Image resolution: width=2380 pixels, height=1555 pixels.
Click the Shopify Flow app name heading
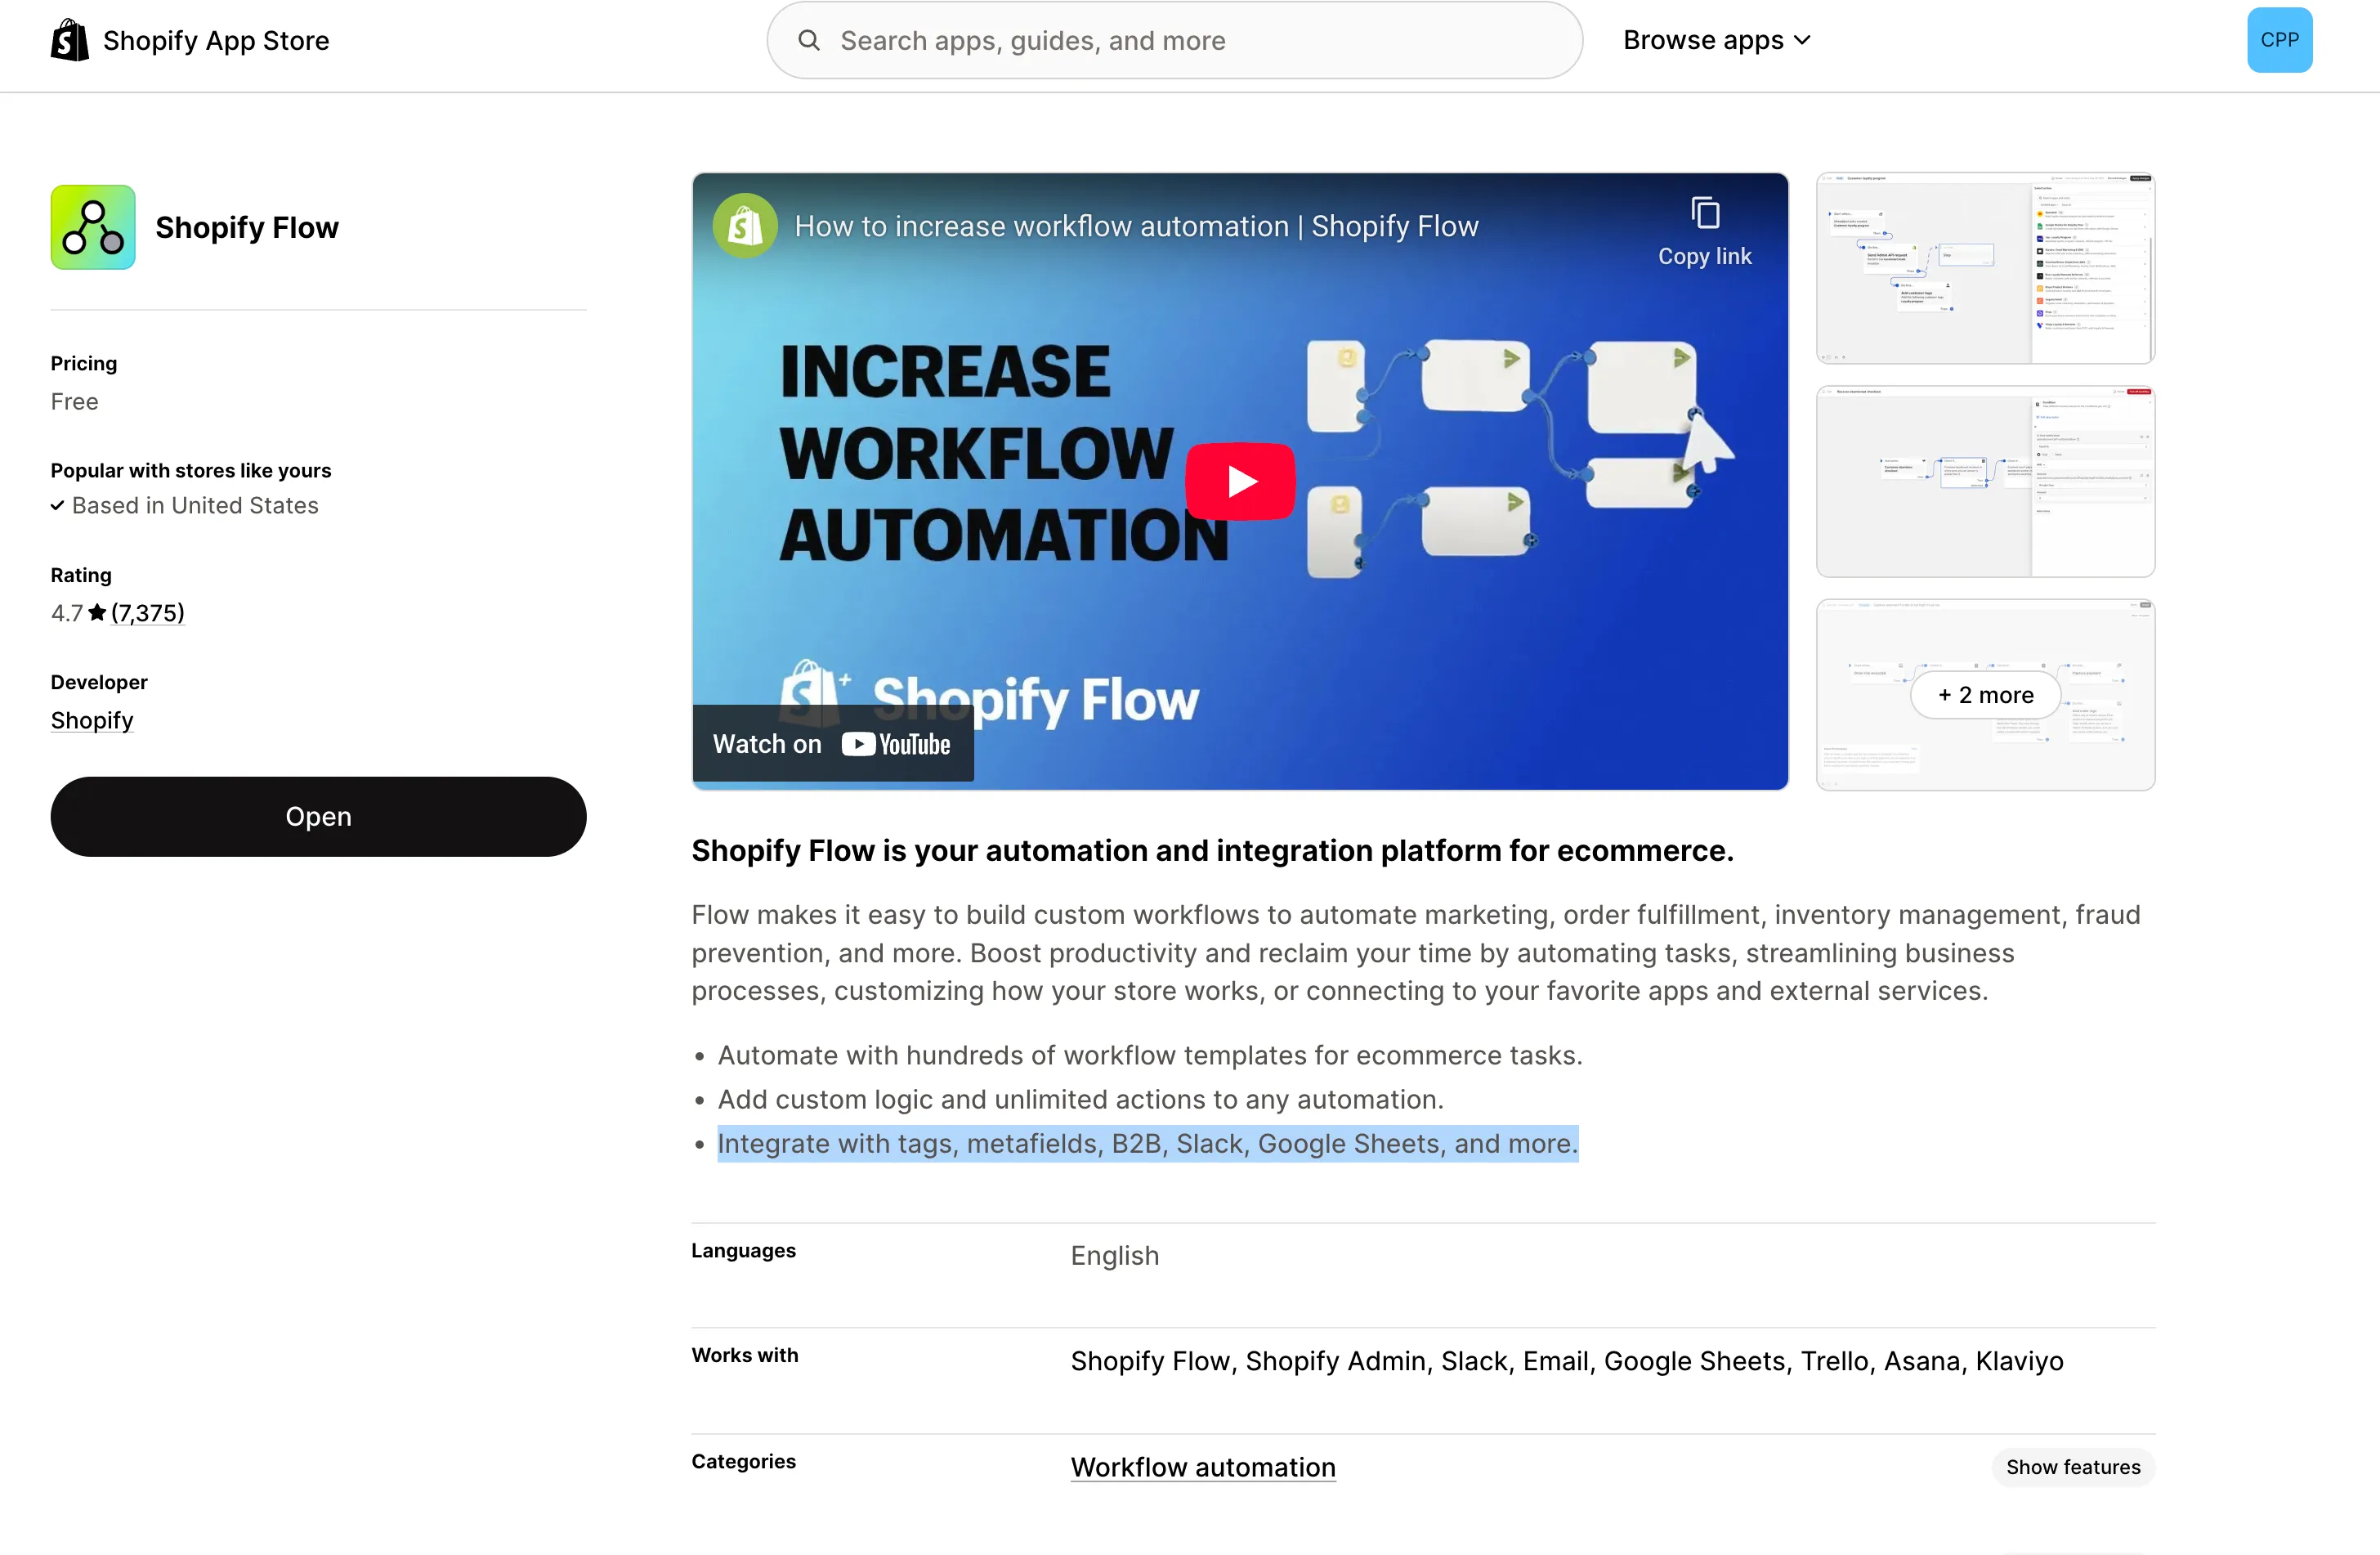click(x=247, y=227)
